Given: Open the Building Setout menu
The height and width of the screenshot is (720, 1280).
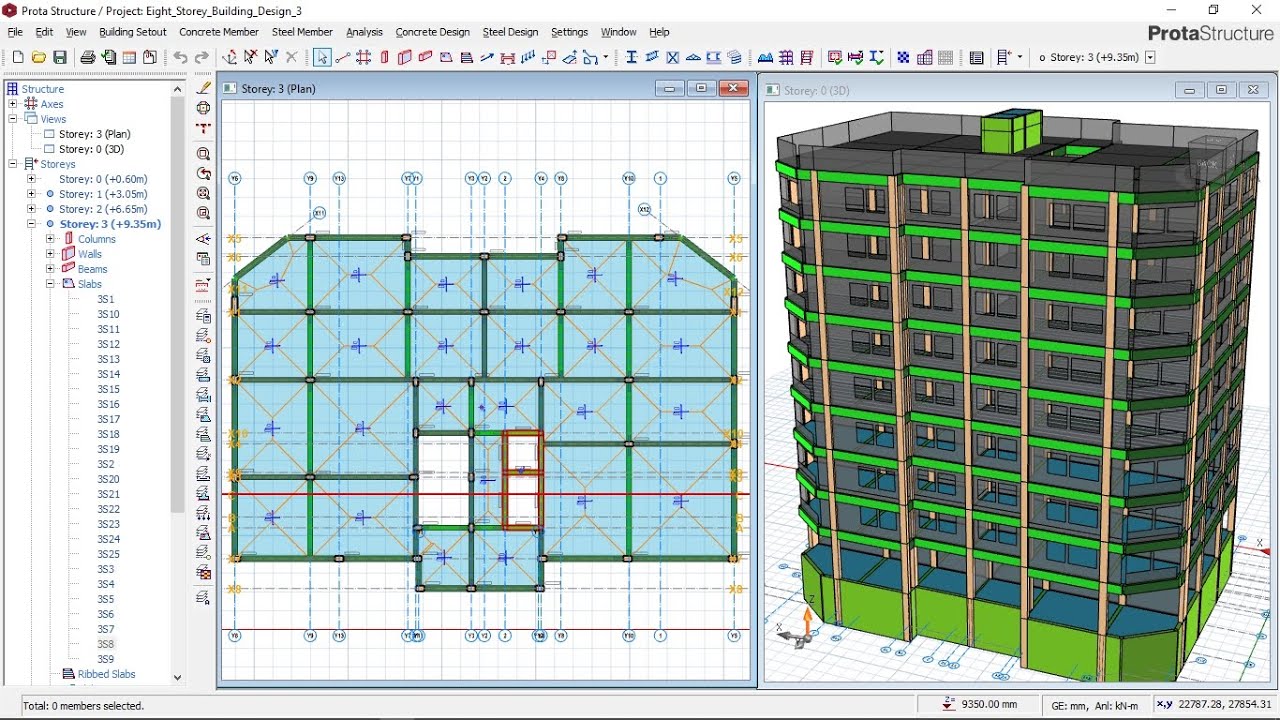Looking at the screenshot, I should tap(133, 32).
